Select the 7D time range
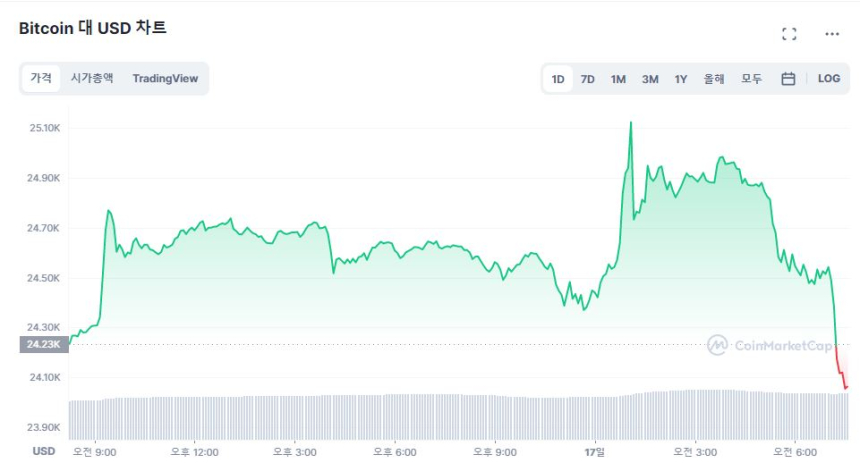Viewport: 860px width, 463px height. pos(588,79)
